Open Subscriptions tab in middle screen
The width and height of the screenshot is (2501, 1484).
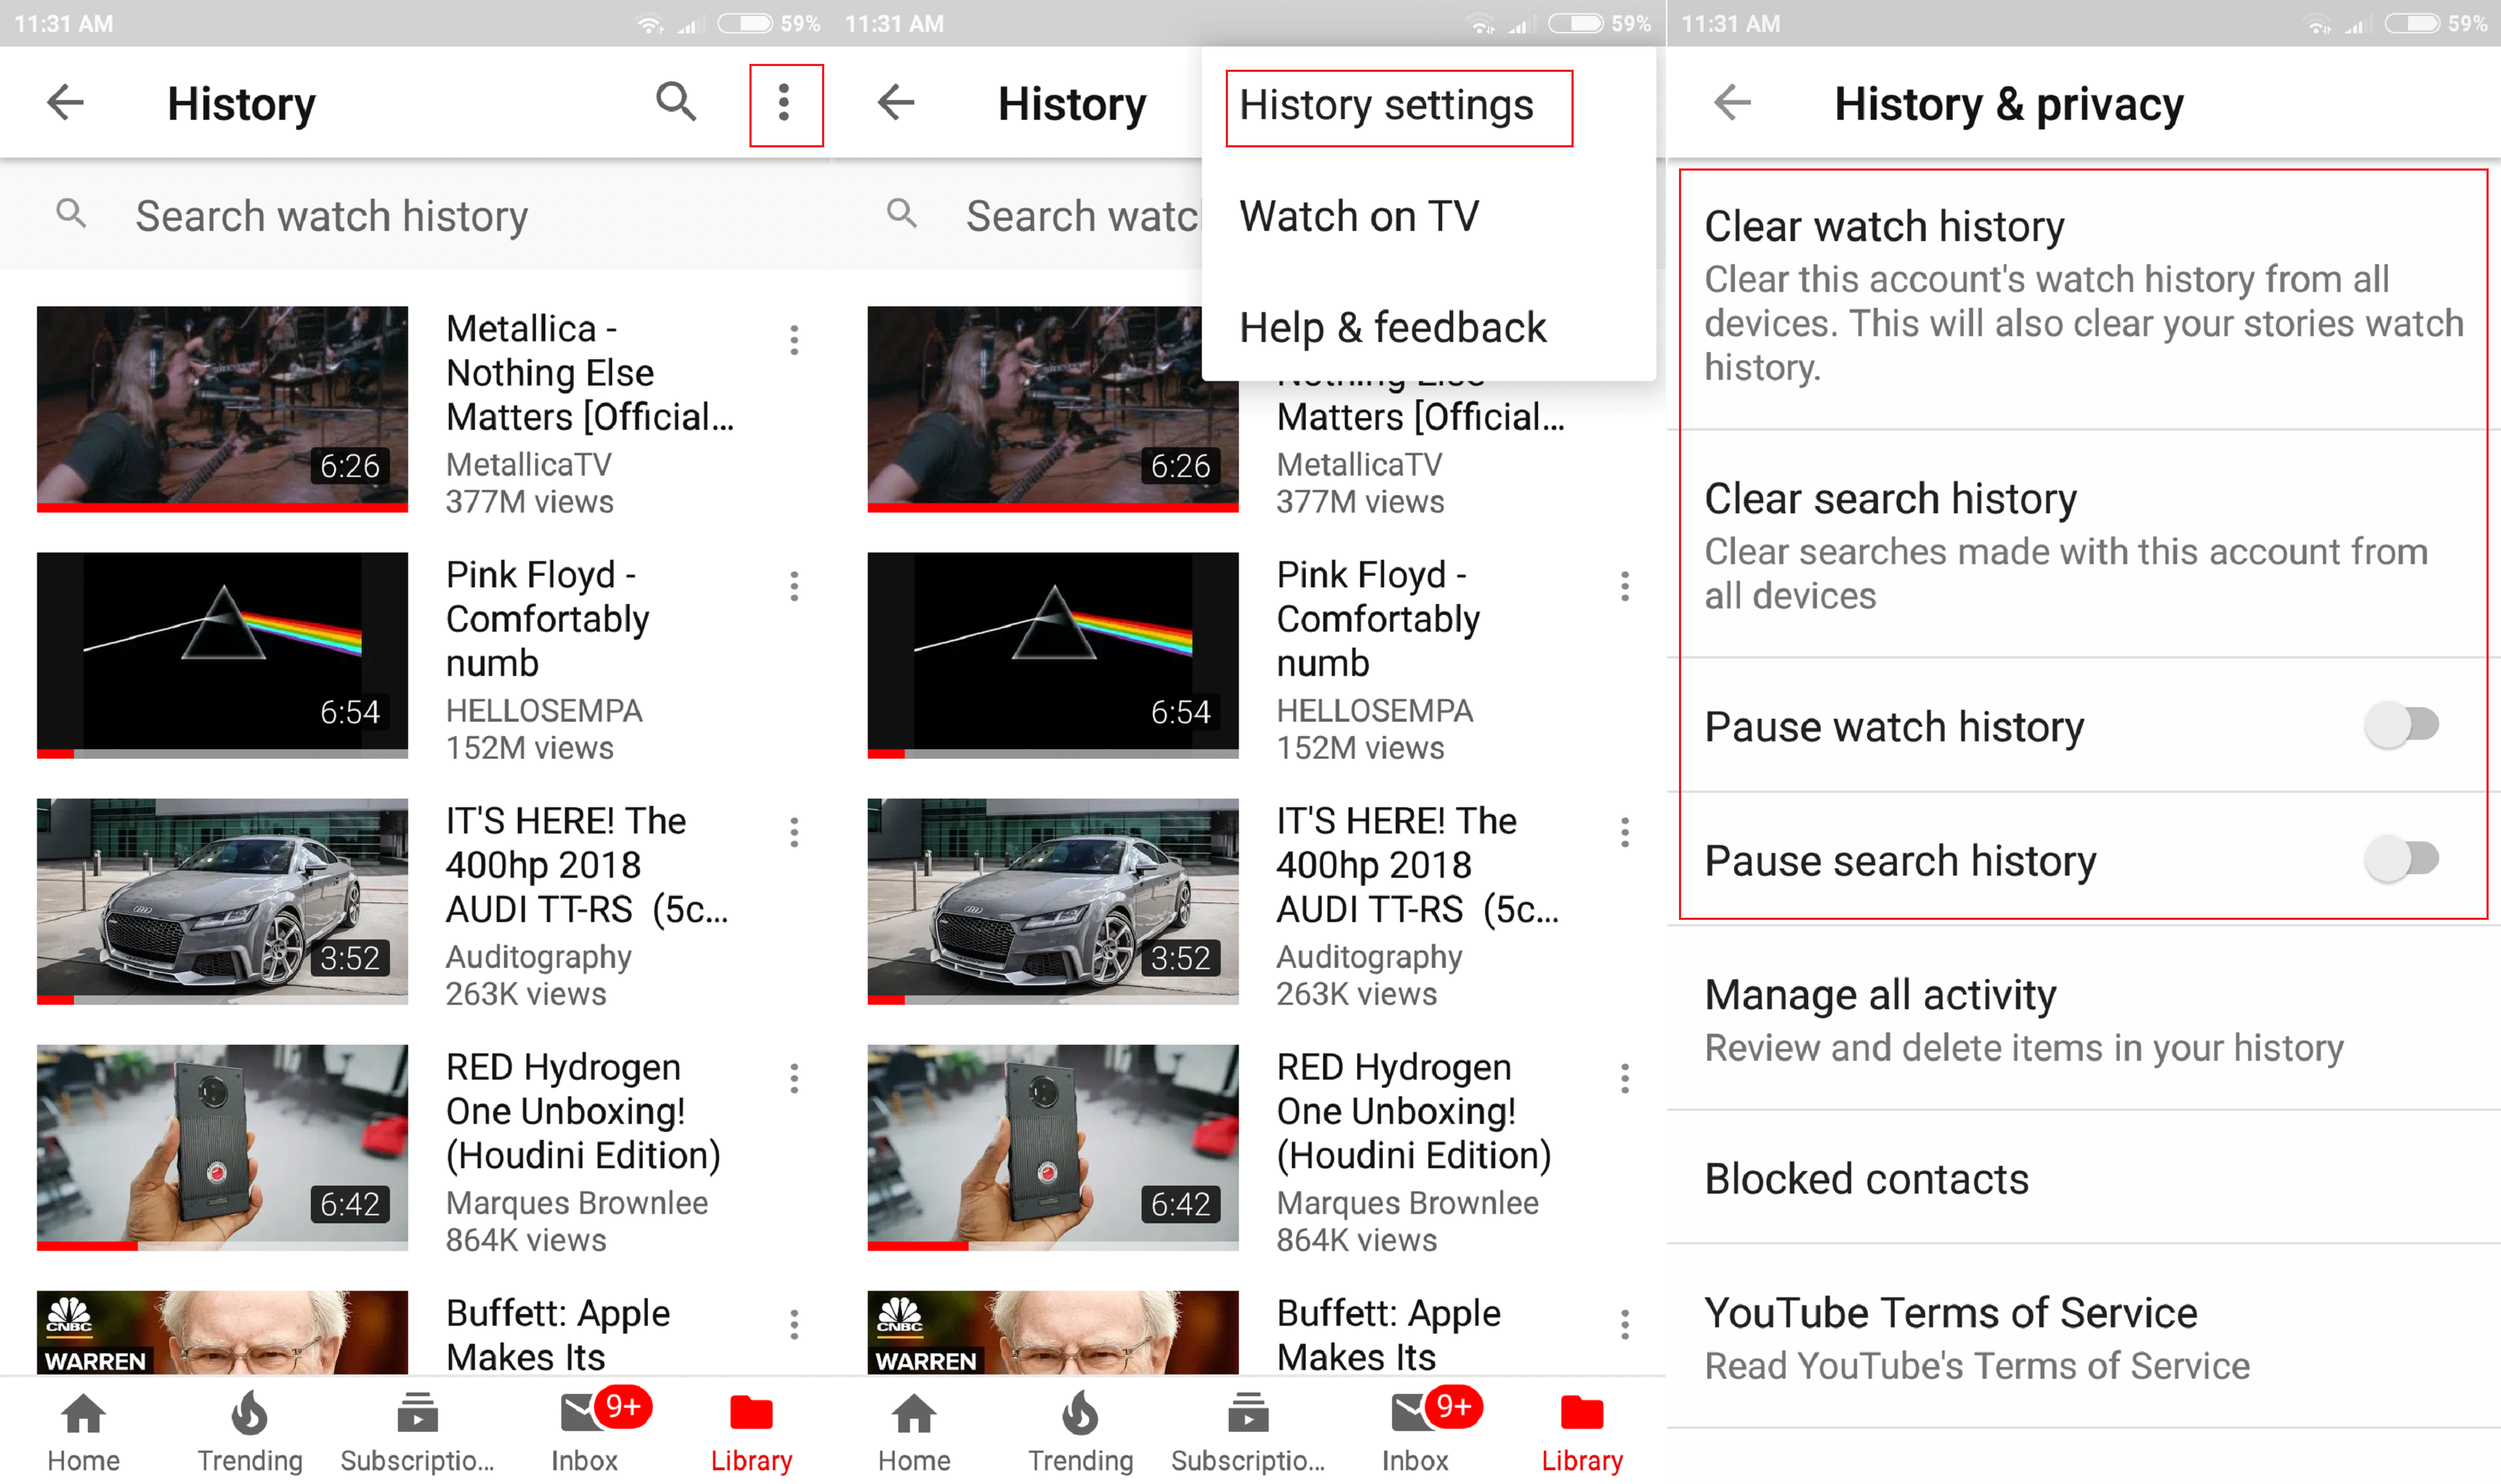click(x=1248, y=1431)
